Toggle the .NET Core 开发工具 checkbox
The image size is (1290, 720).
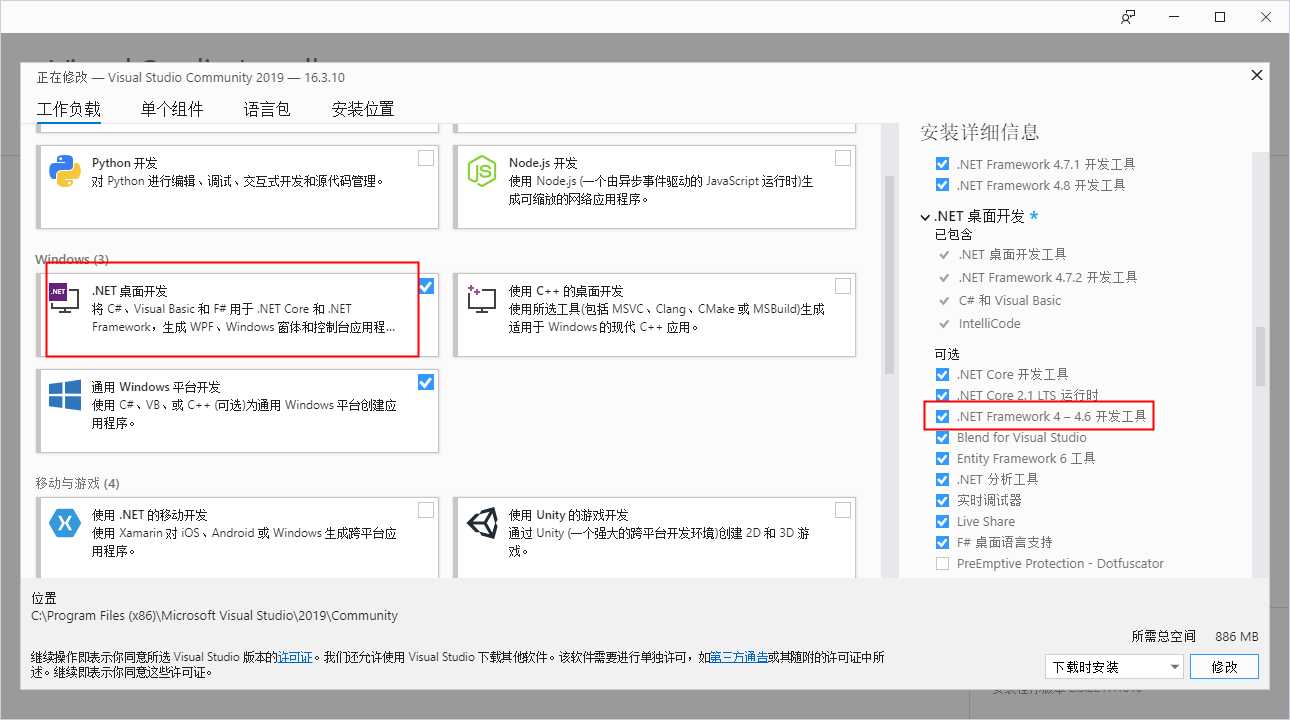coord(942,374)
